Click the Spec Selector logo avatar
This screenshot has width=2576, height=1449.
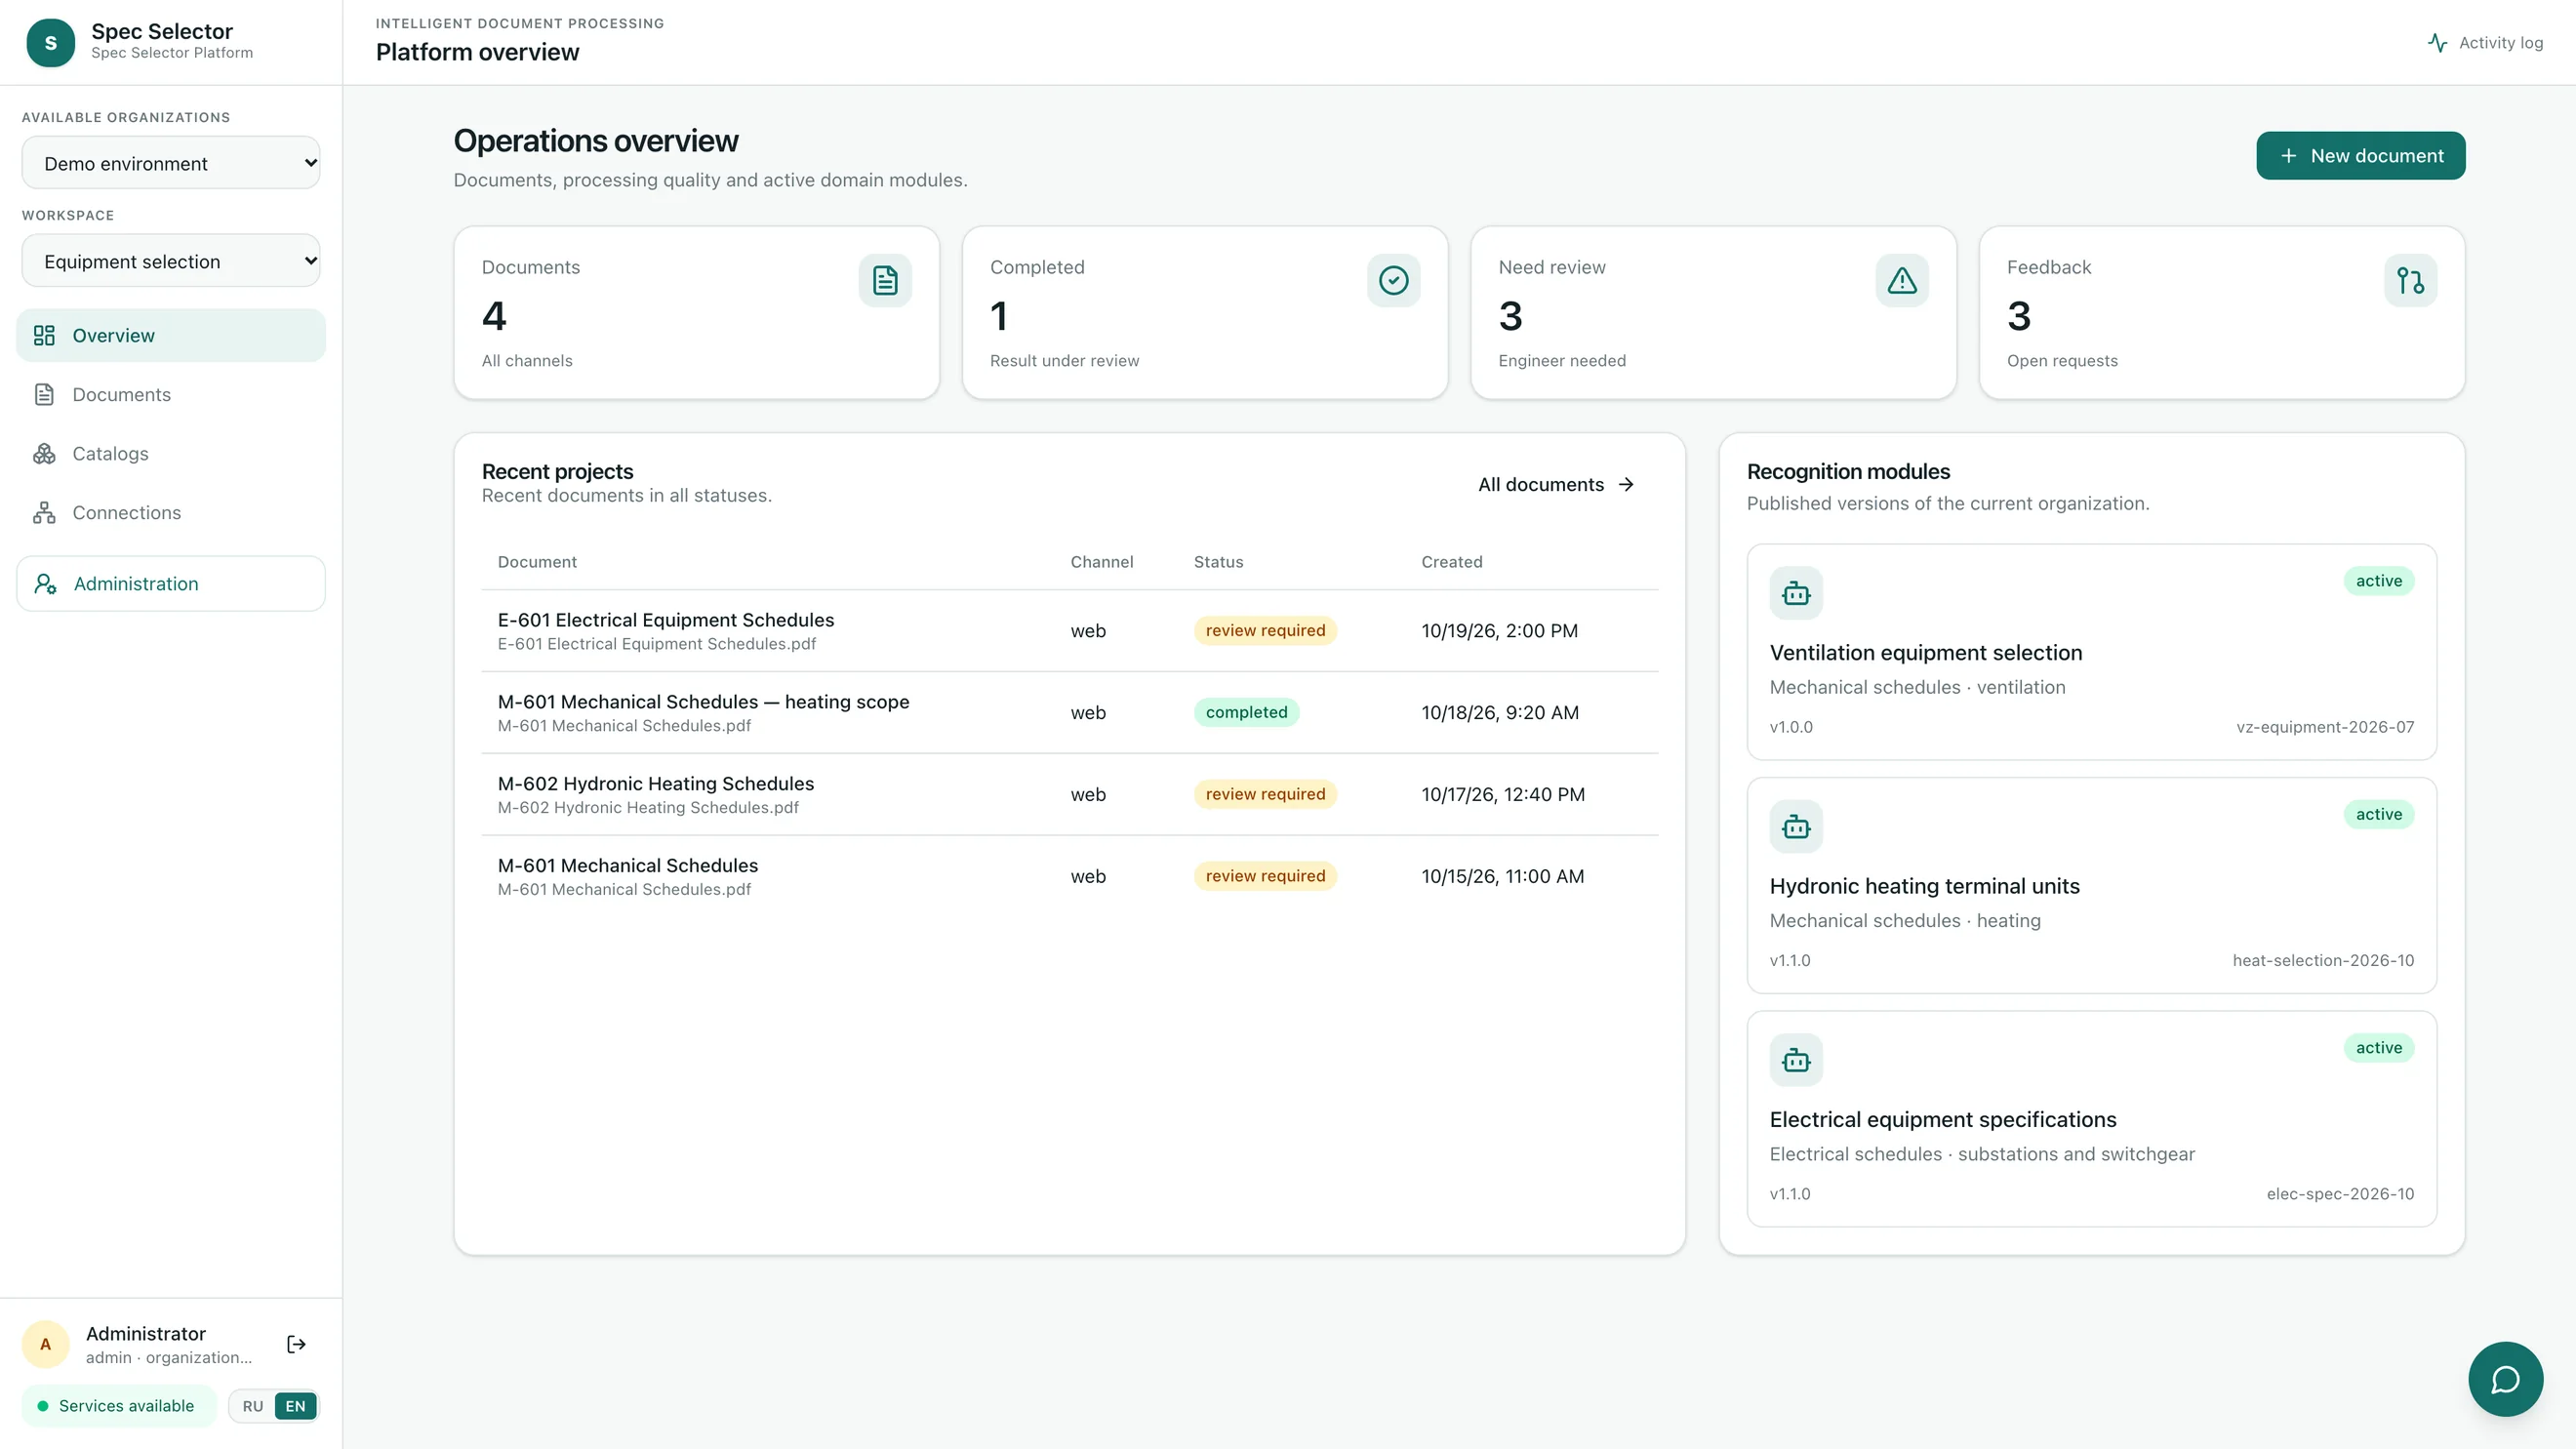point(50,43)
